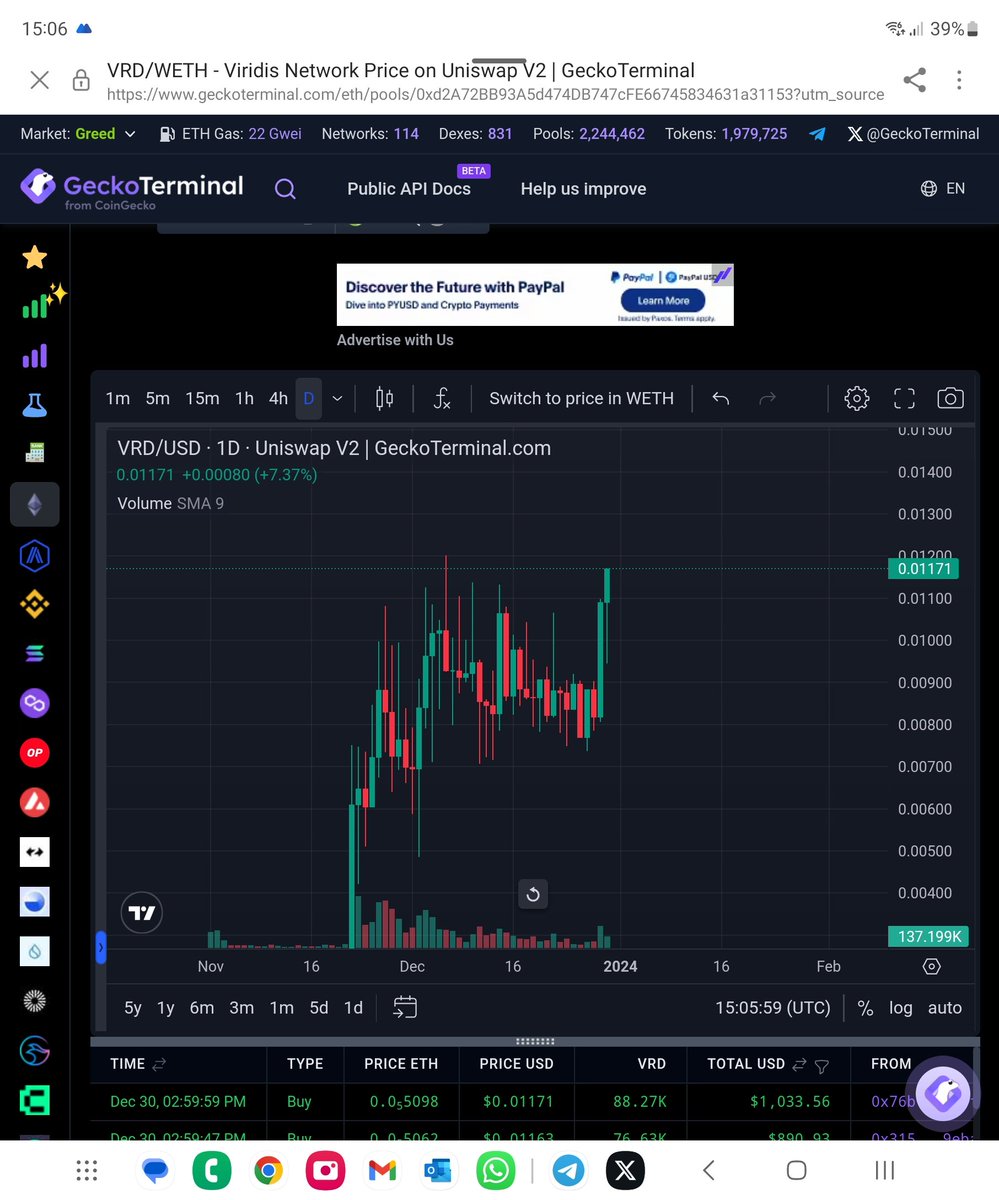This screenshot has width=999, height=1200.
Task: Open the browser three-dot menu
Action: tap(959, 80)
